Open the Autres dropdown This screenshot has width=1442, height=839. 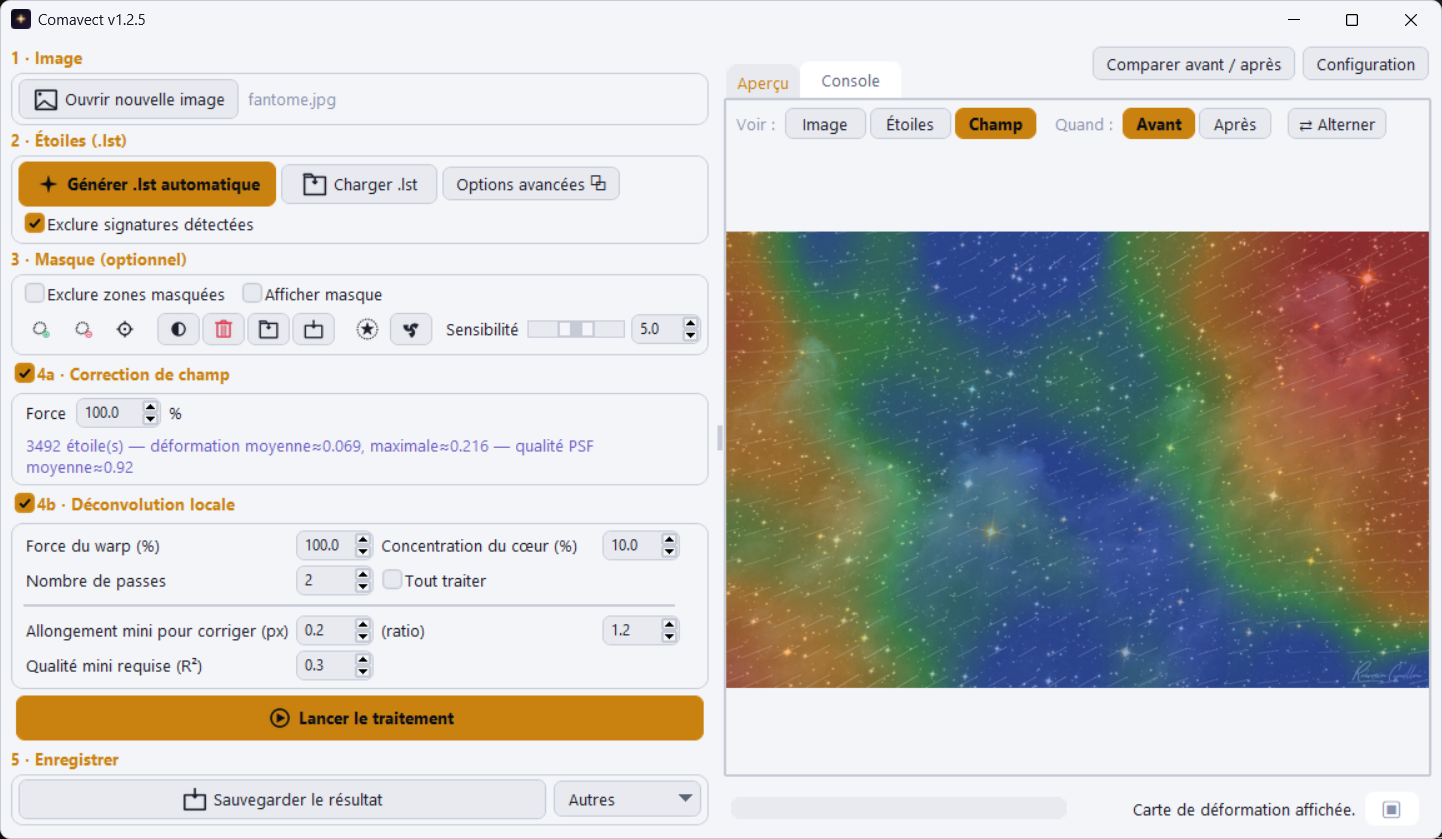(x=628, y=799)
